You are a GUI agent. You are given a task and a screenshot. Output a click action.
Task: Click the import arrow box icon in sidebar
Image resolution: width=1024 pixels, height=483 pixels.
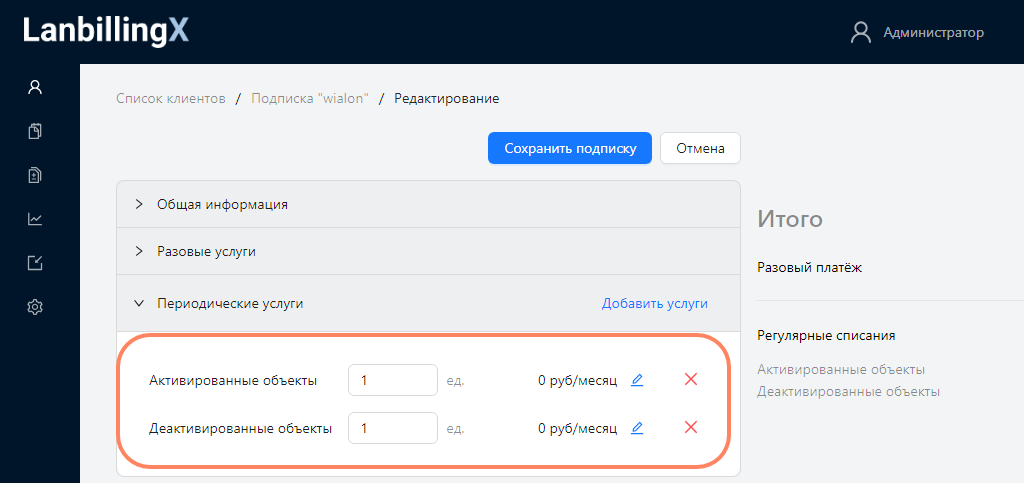point(35,263)
